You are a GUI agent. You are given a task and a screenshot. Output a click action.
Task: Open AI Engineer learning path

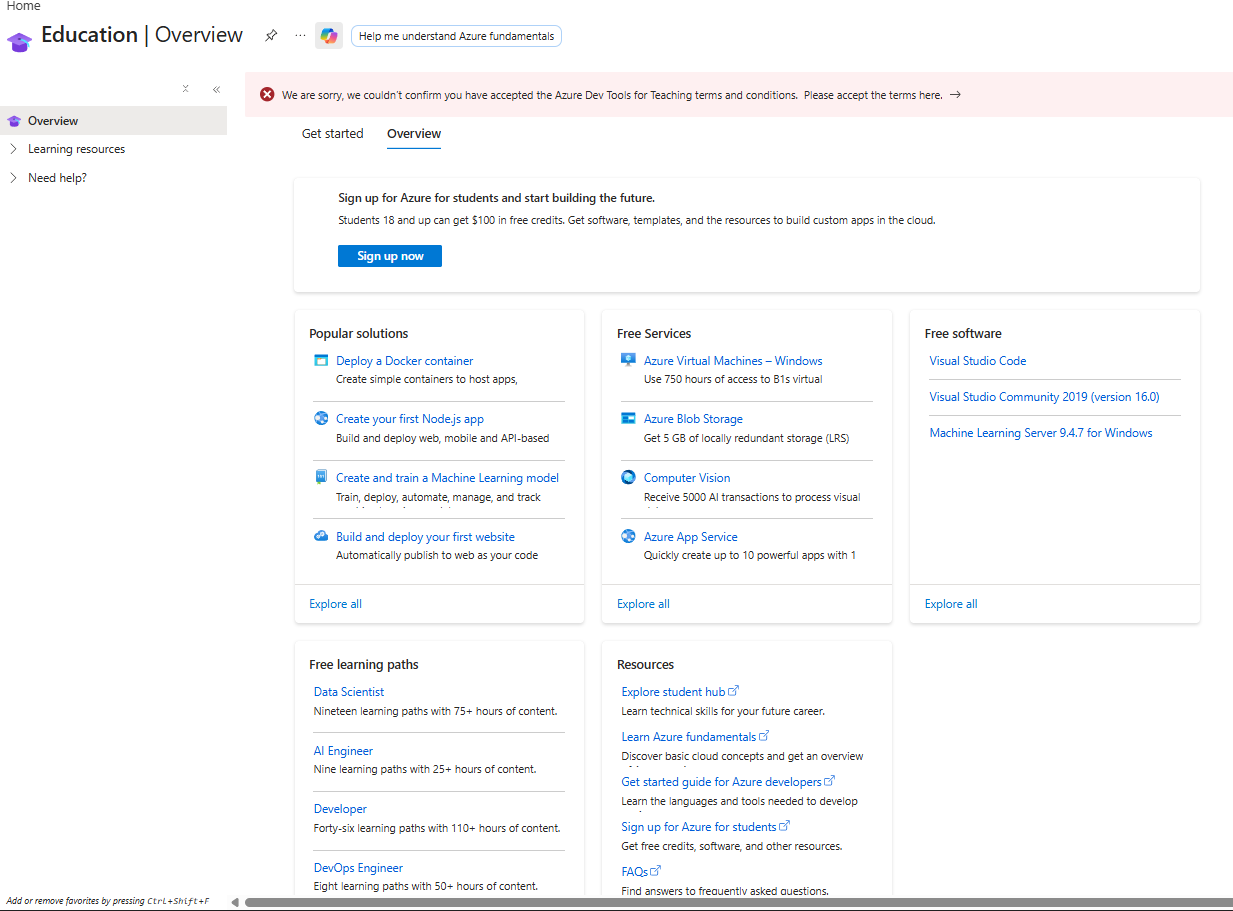pos(343,751)
